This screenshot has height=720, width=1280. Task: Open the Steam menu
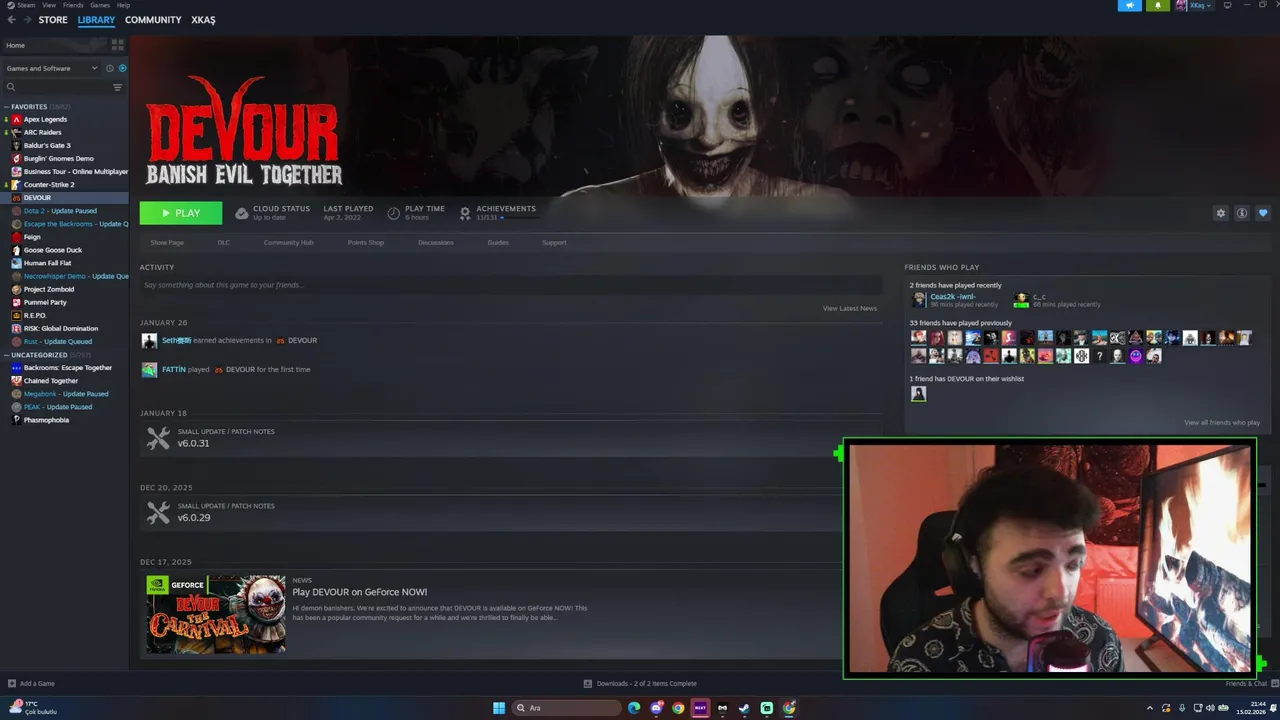[x=24, y=5]
